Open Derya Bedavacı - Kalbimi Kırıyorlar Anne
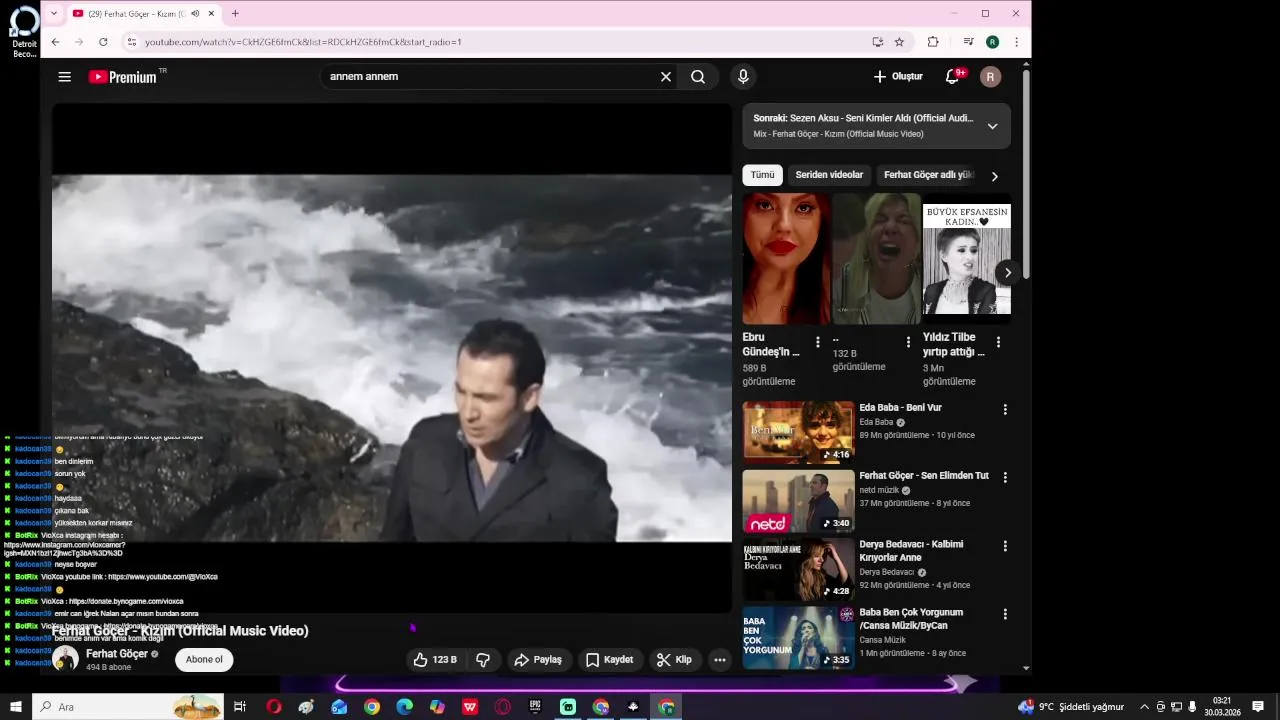Viewport: 1280px width, 720px height. [x=911, y=551]
